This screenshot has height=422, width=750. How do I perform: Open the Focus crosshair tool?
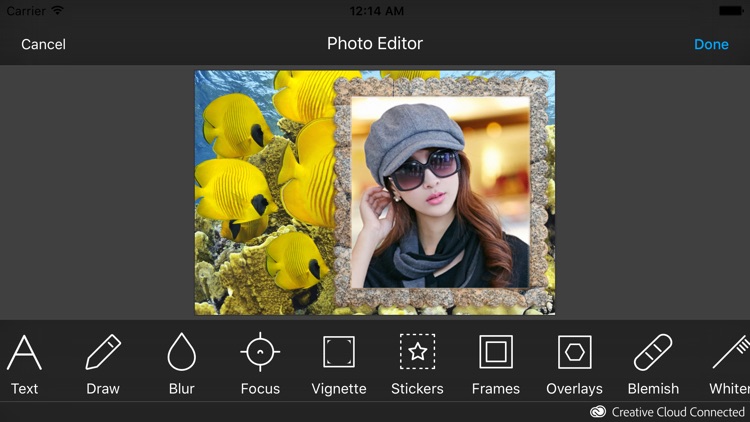tap(260, 352)
